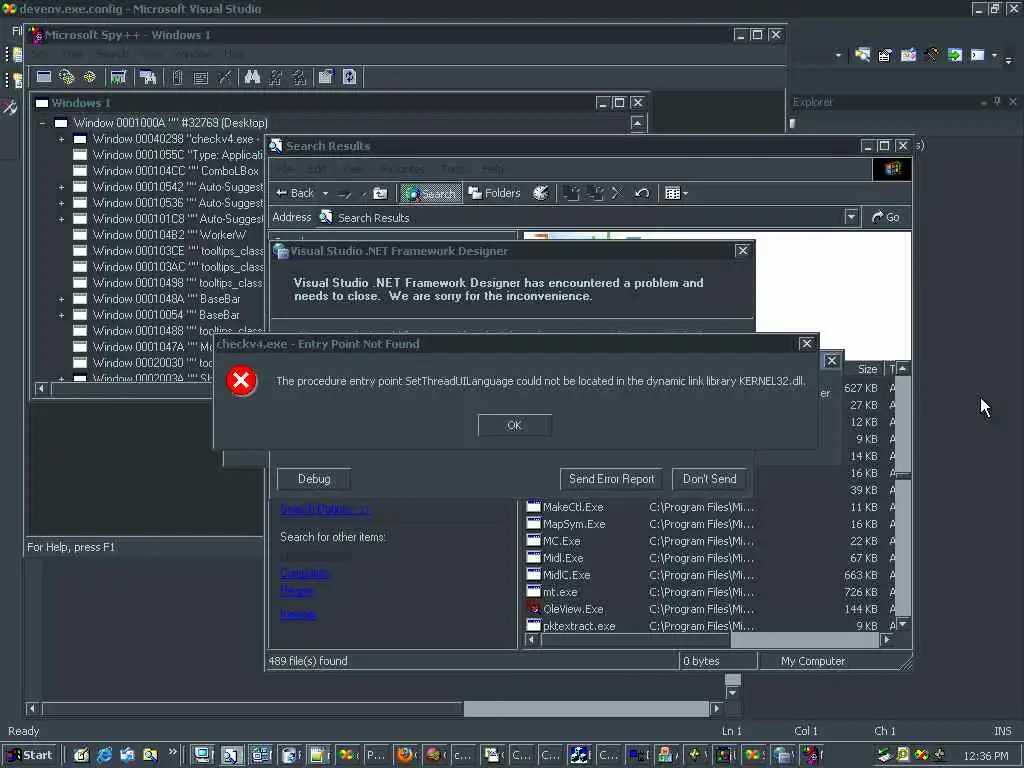This screenshot has height=768, width=1024.
Task: Open the Tools menu in Search Results
Action: pos(452,169)
